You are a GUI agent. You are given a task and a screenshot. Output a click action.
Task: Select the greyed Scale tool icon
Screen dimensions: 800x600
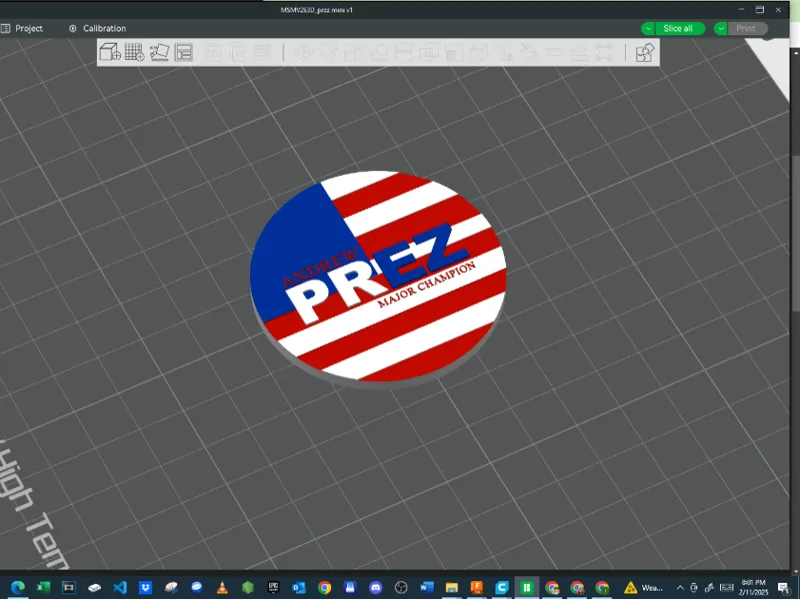click(353, 53)
